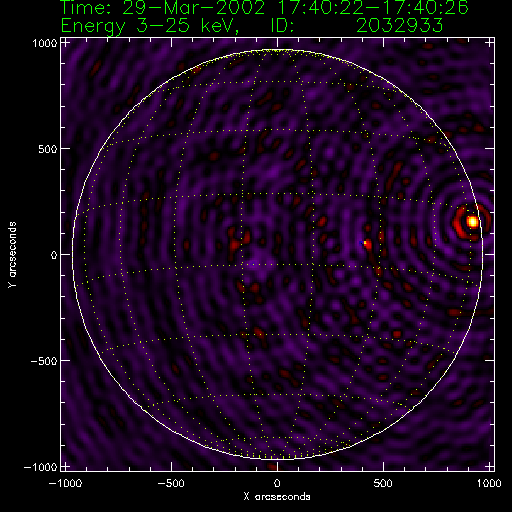Click the Energy 3-25 keV label
The width and height of the screenshot is (512, 512).
(150, 26)
